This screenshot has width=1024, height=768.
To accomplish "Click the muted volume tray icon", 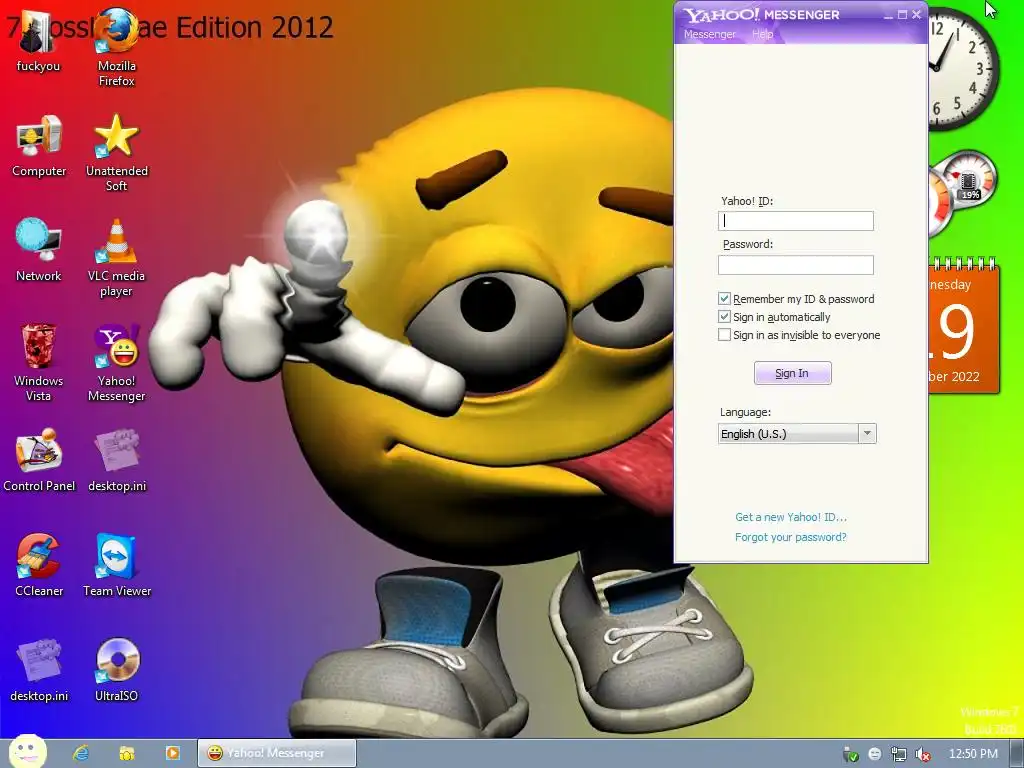I will pyautogui.click(x=923, y=754).
